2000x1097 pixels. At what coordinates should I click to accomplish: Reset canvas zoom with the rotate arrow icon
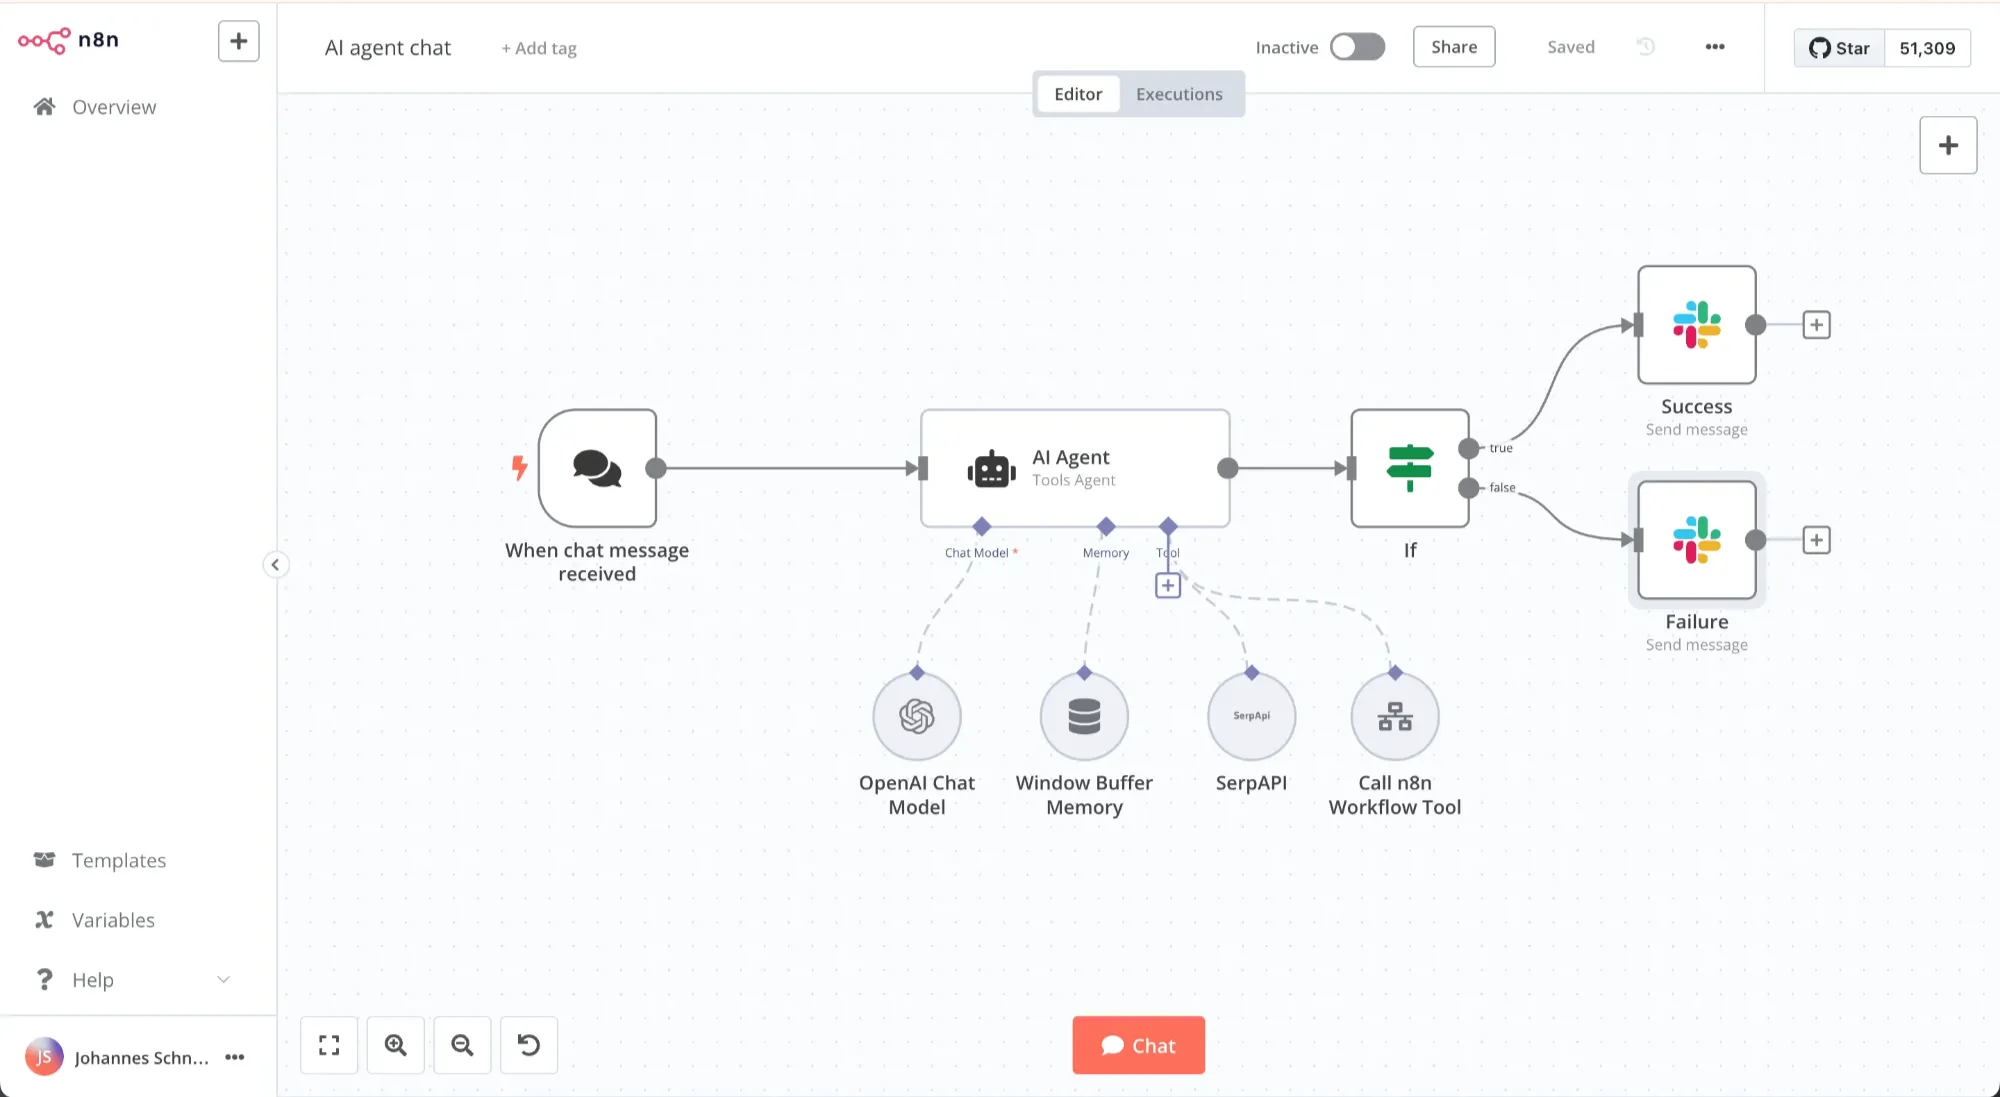pyautogui.click(x=529, y=1045)
